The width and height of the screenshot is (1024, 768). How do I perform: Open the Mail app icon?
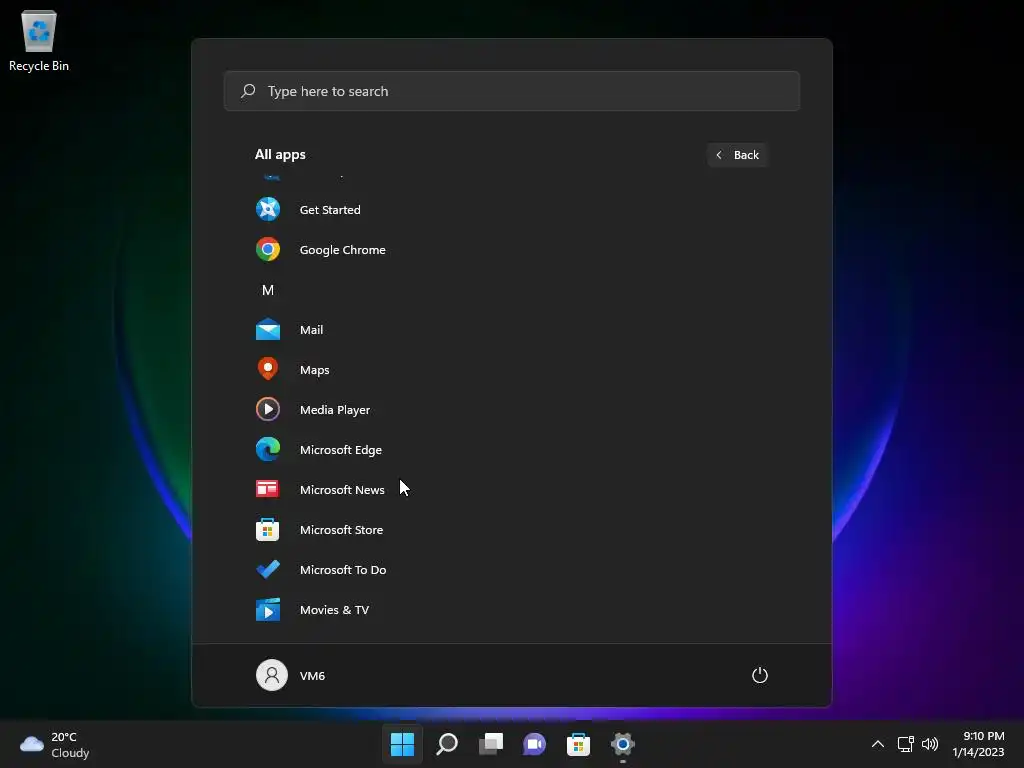coord(268,330)
